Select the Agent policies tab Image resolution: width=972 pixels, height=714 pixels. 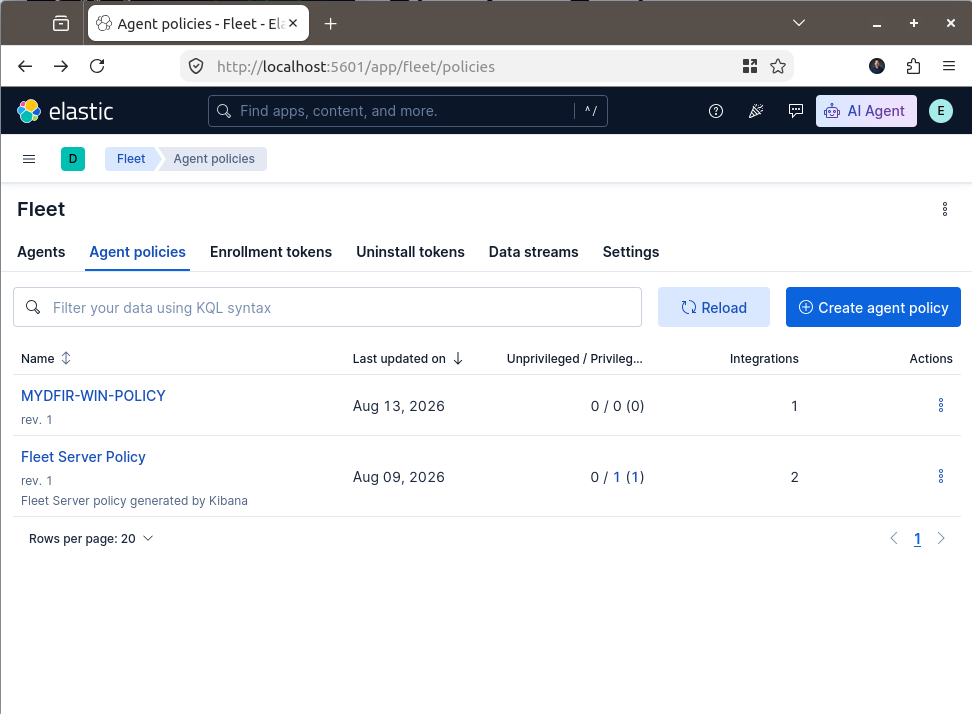pyautogui.click(x=137, y=252)
